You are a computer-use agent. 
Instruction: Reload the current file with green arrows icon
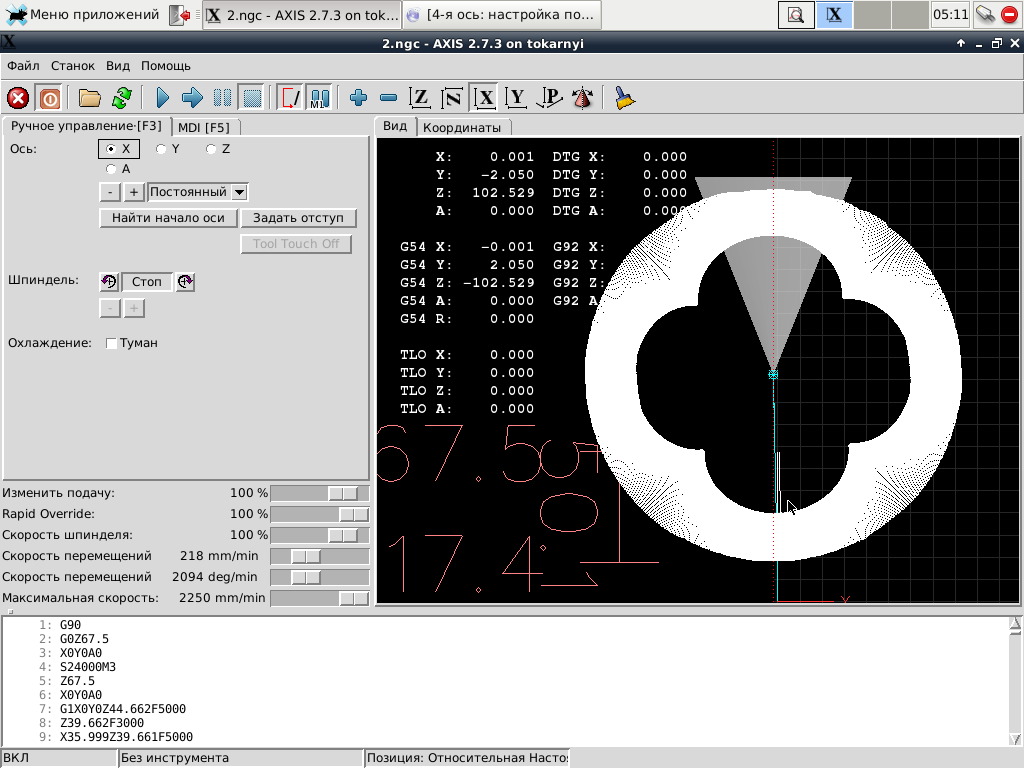click(121, 98)
